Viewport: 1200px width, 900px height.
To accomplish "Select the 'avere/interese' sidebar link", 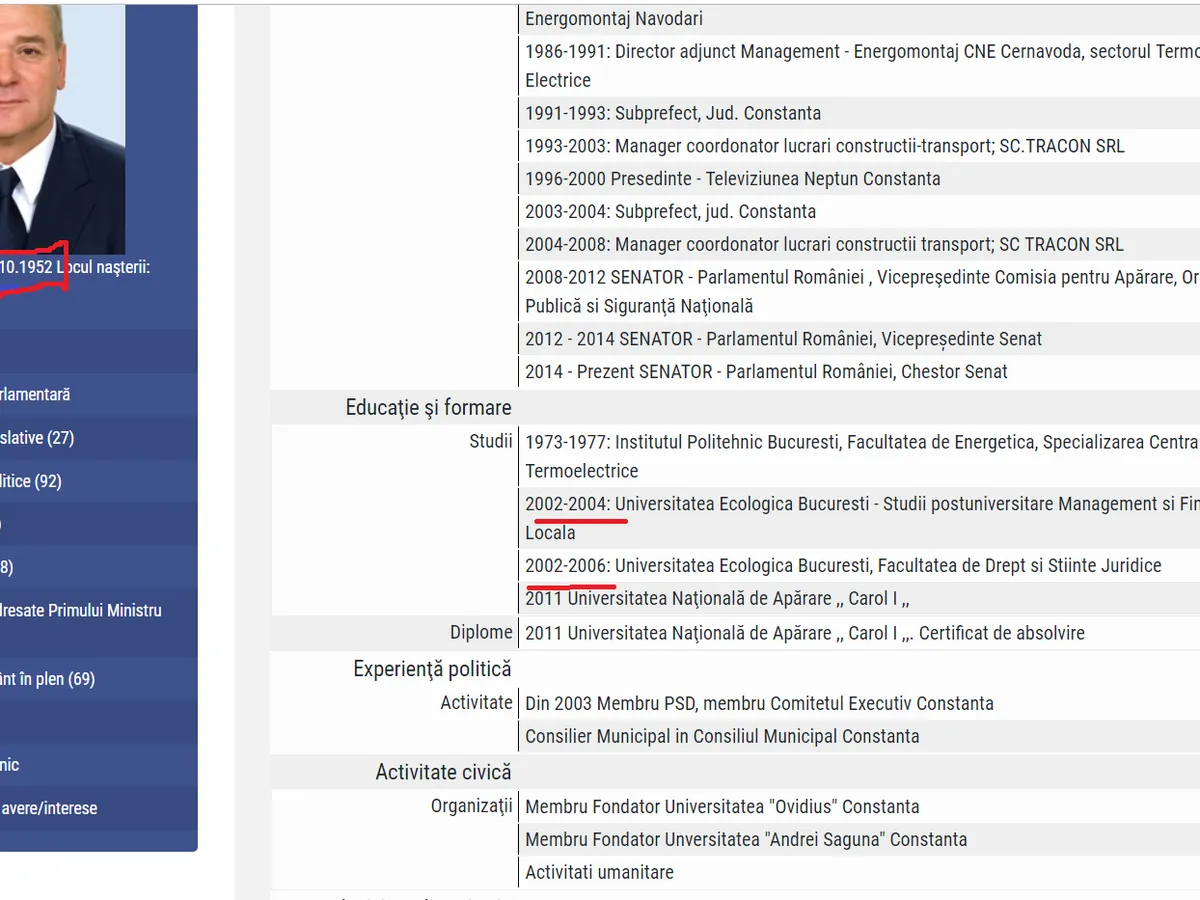I will click(x=49, y=808).
